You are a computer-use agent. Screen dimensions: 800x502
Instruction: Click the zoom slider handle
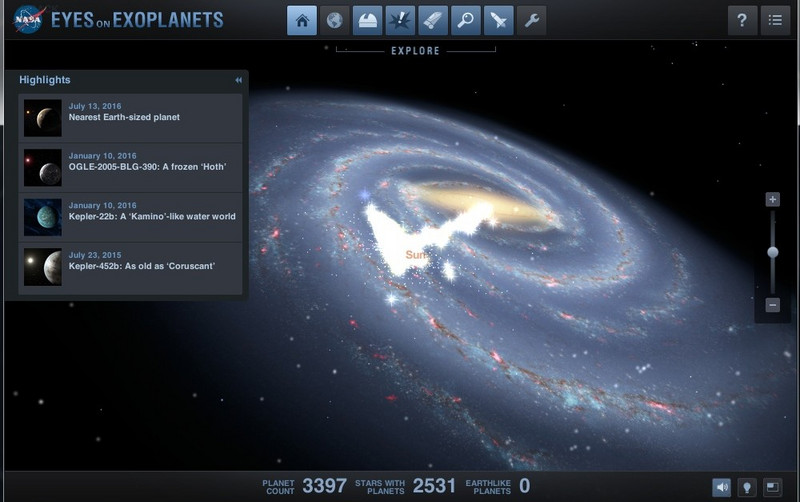772,252
